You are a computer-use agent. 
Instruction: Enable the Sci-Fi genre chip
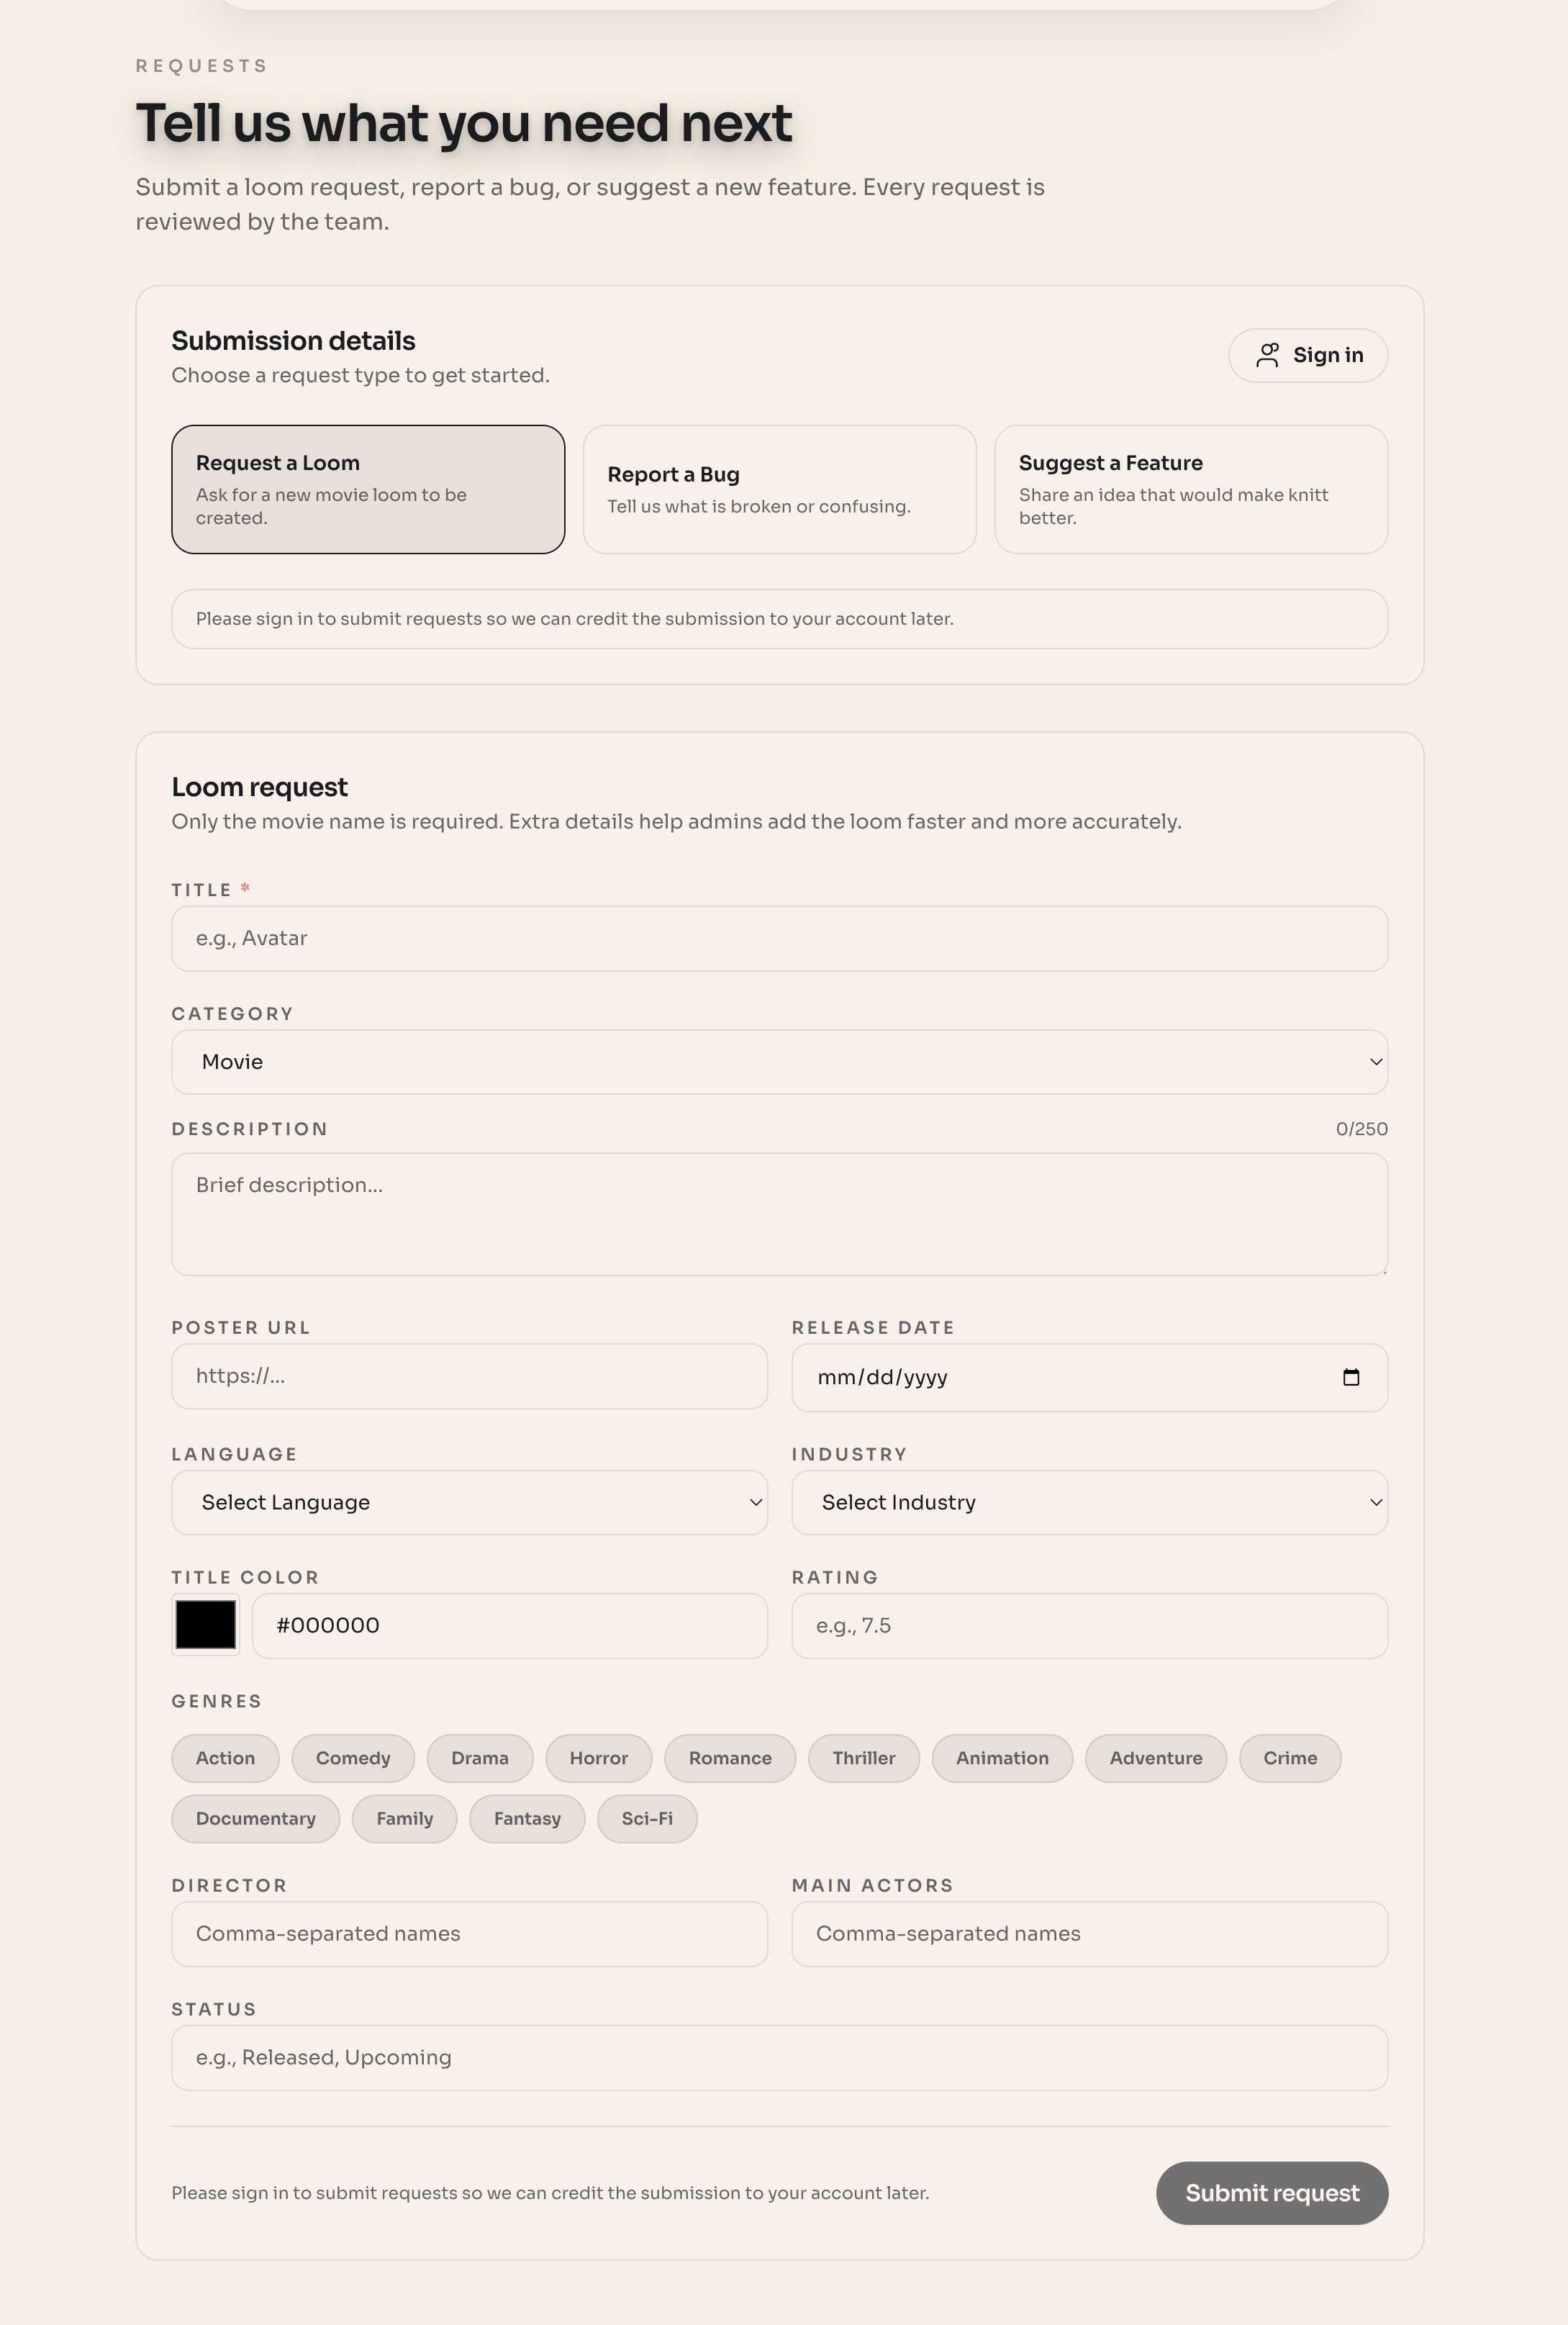[647, 1818]
